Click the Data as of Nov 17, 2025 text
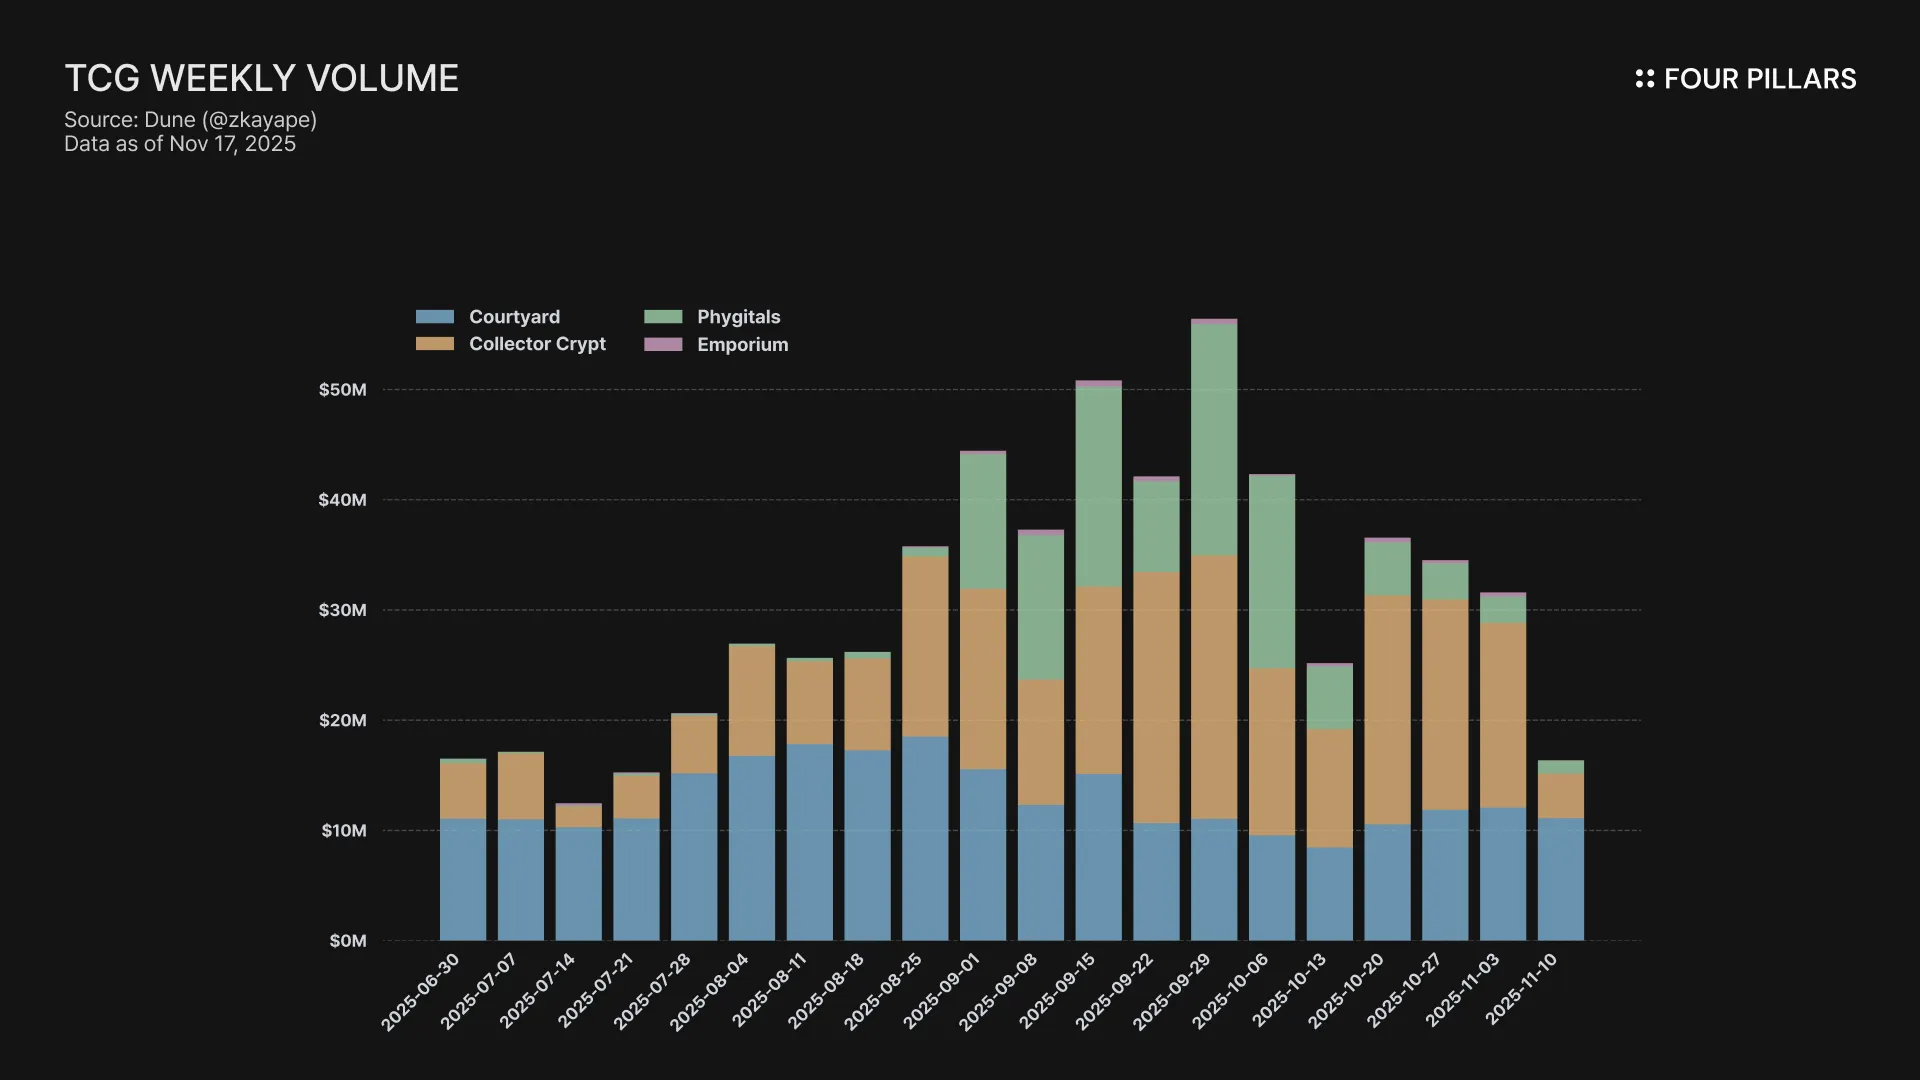1920x1080 pixels. [x=180, y=144]
